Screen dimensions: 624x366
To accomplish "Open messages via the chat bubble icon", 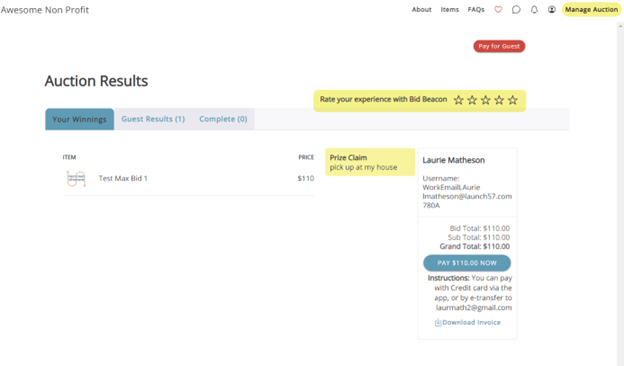I will pos(516,10).
